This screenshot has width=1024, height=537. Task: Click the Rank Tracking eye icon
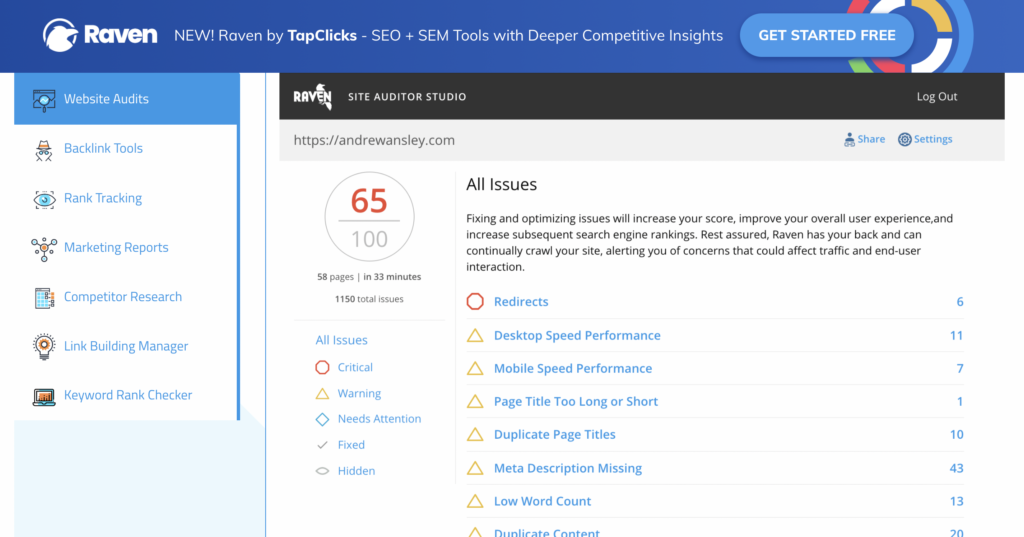[x=44, y=199]
